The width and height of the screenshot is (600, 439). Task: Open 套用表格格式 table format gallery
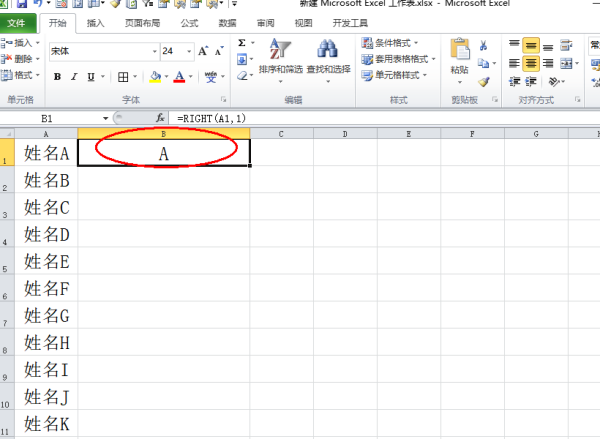tap(398, 59)
